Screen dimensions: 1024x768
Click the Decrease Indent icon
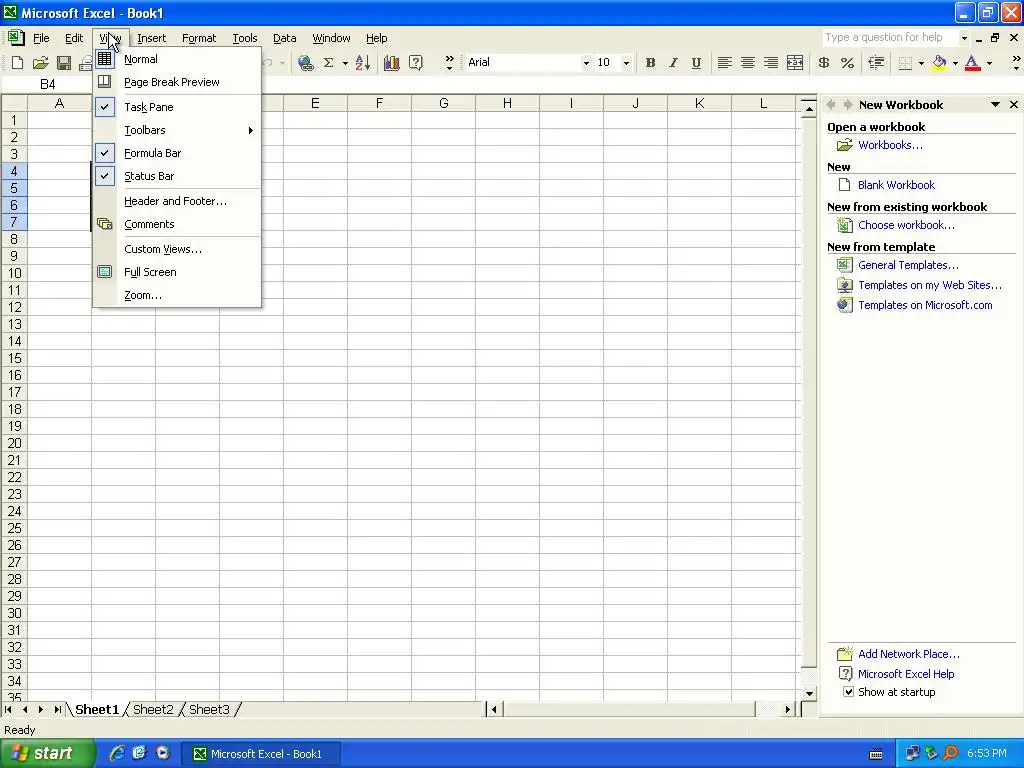click(876, 63)
